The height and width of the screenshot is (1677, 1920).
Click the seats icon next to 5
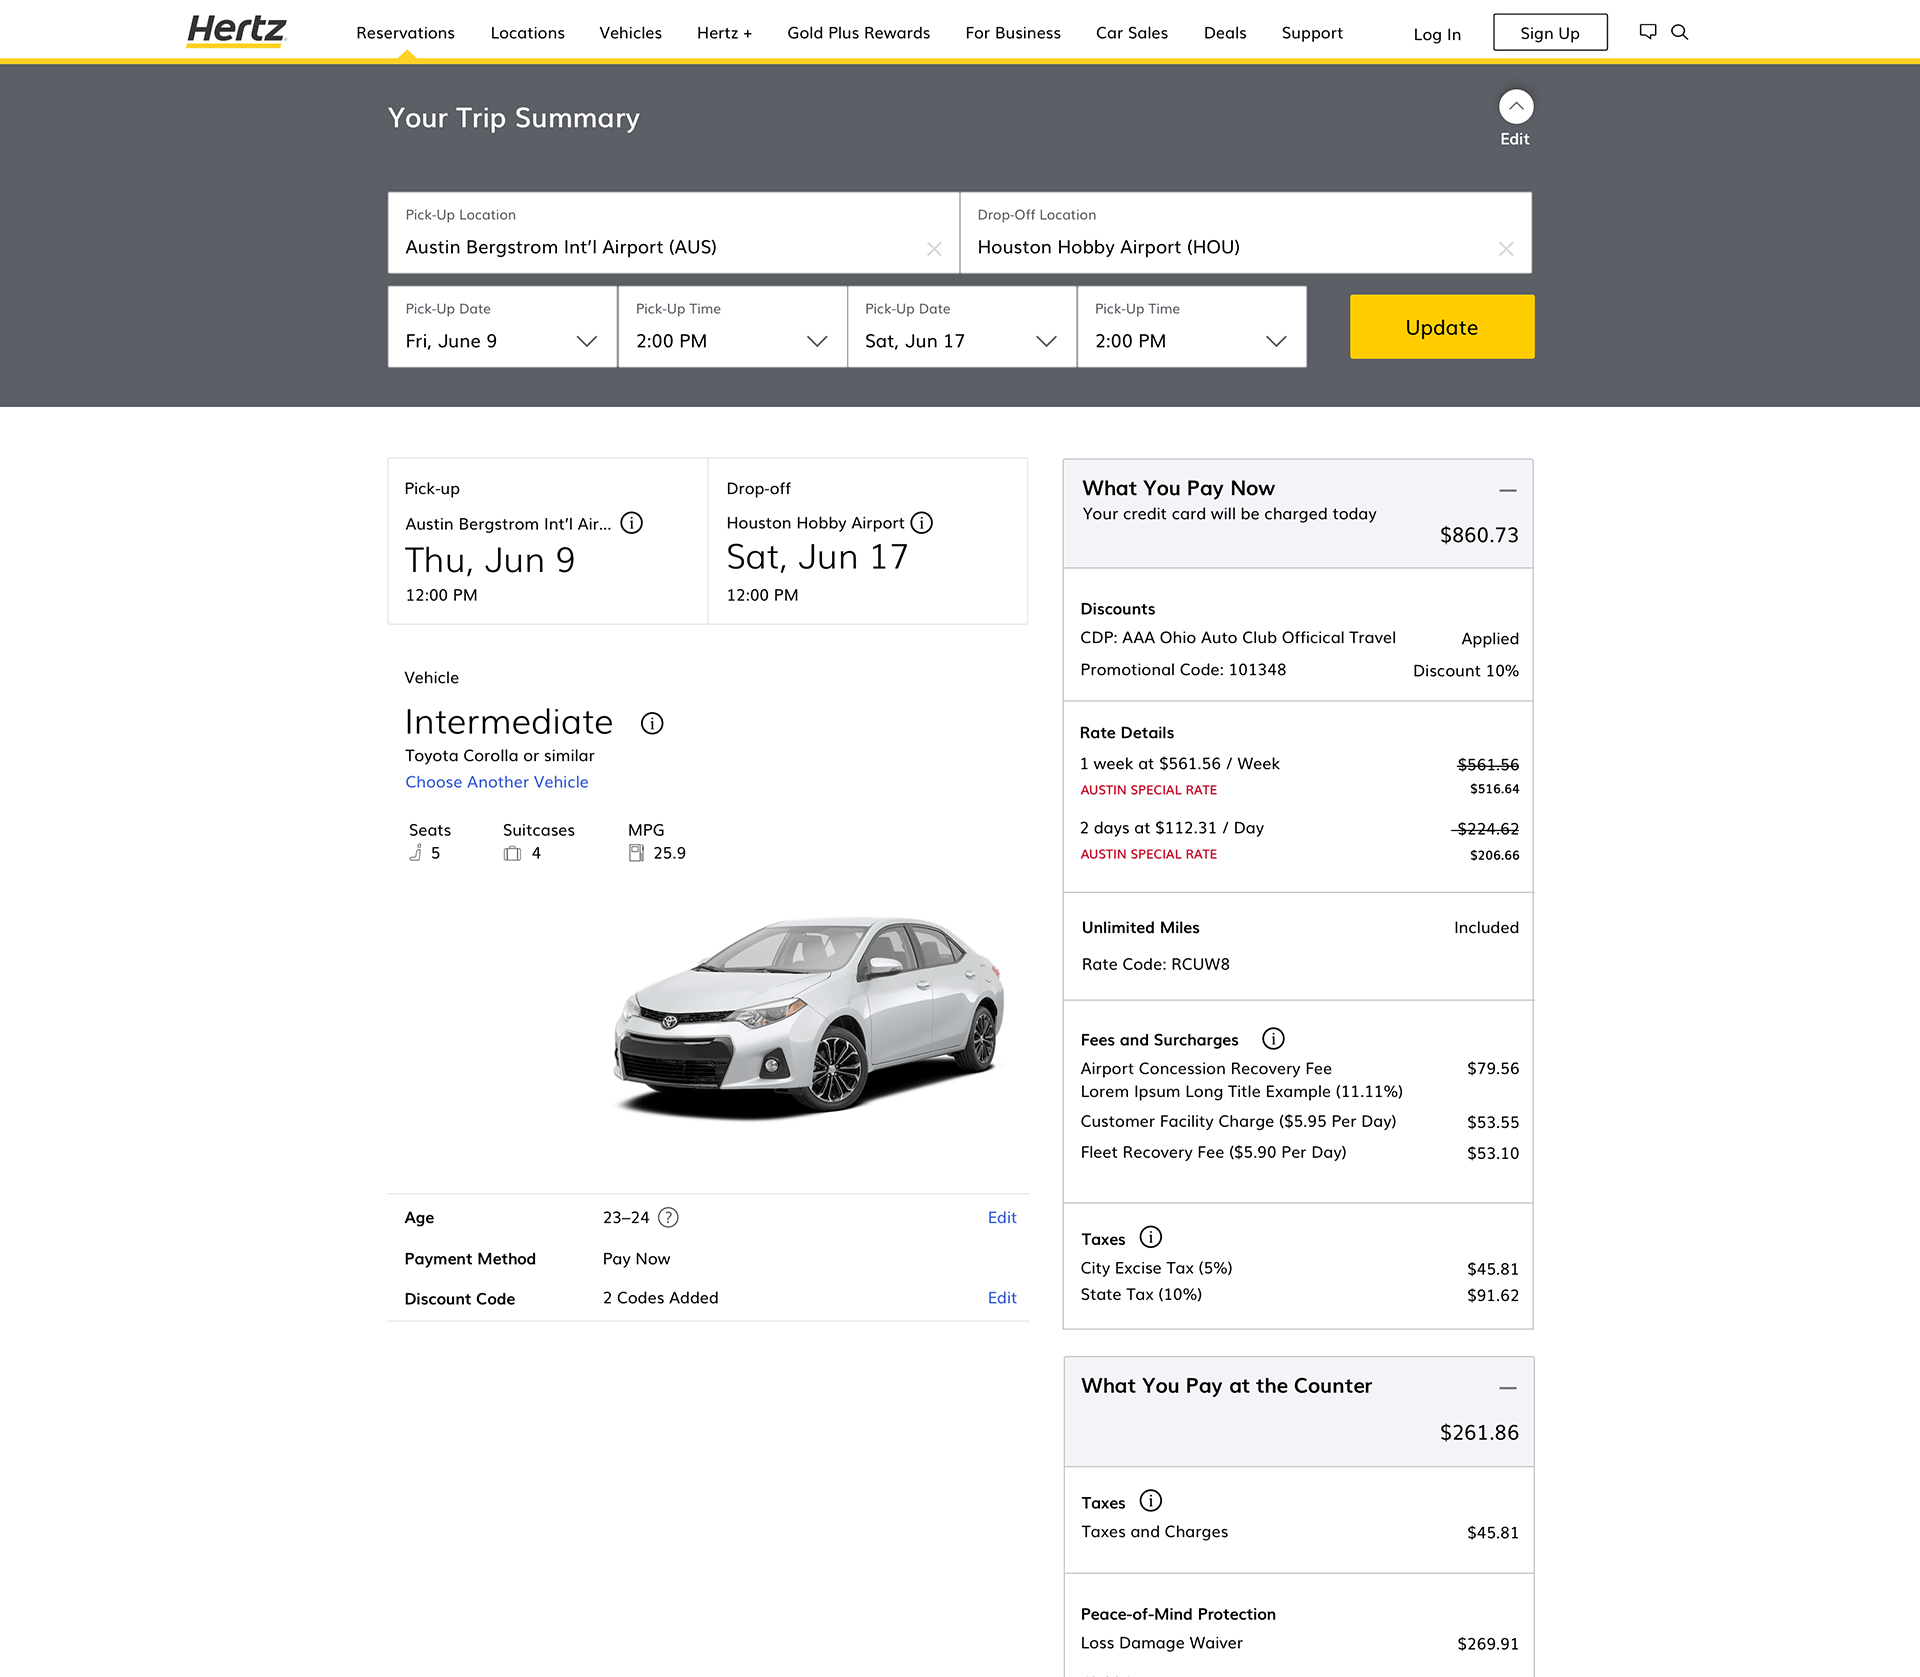(415, 853)
